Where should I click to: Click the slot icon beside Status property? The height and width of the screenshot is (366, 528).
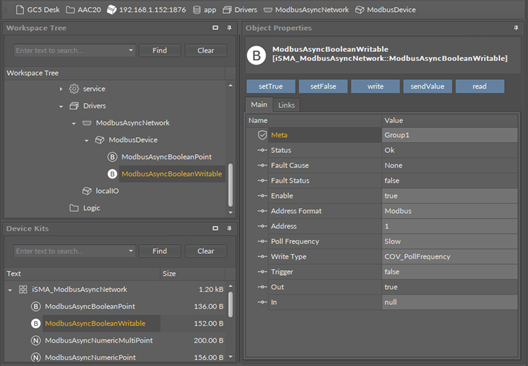coord(262,150)
